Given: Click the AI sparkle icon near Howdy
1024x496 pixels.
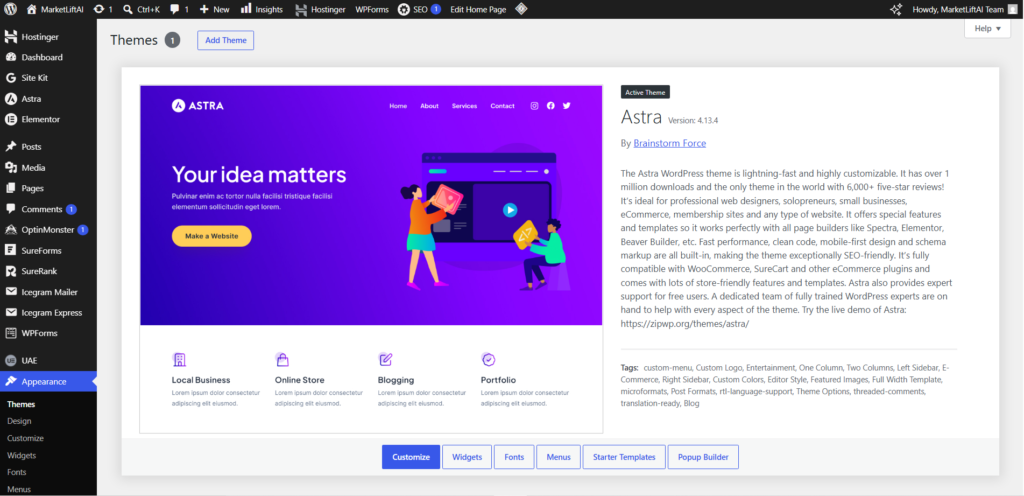Looking at the screenshot, I should (896, 9).
